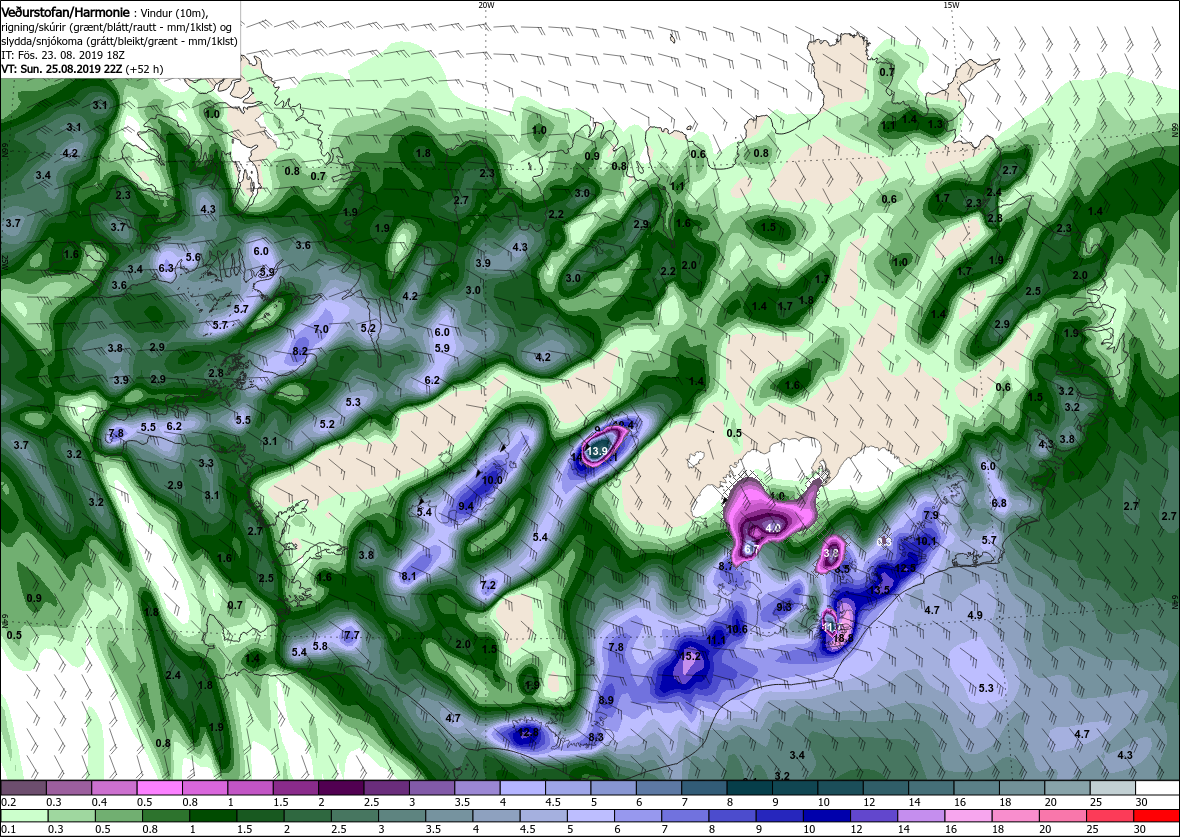
Task: Click the 10.1 precipitation value
Action: point(926,541)
